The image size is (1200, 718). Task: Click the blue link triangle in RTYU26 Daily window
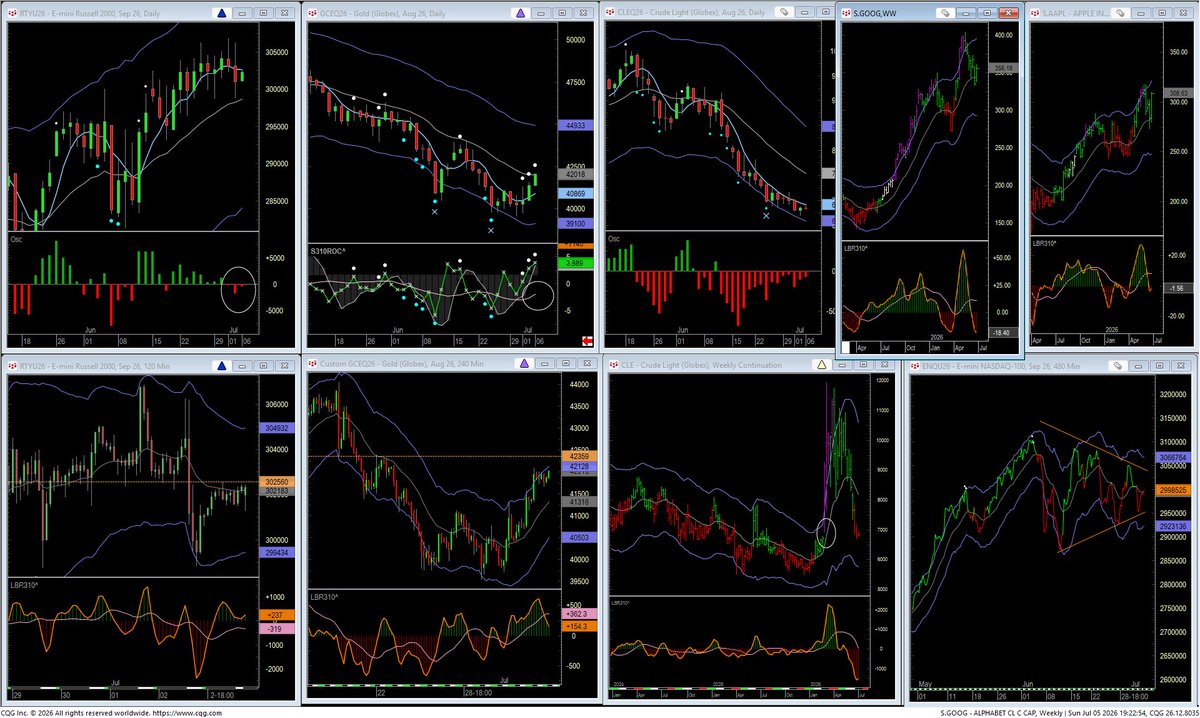pyautogui.click(x=221, y=14)
